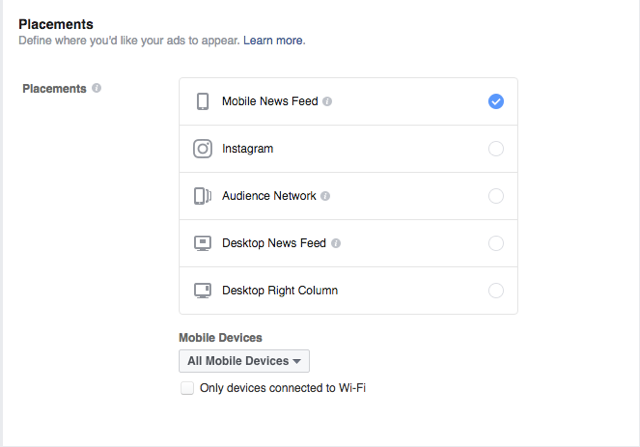The height and width of the screenshot is (447, 640).
Task: Follow the Learn more link
Action: (273, 40)
